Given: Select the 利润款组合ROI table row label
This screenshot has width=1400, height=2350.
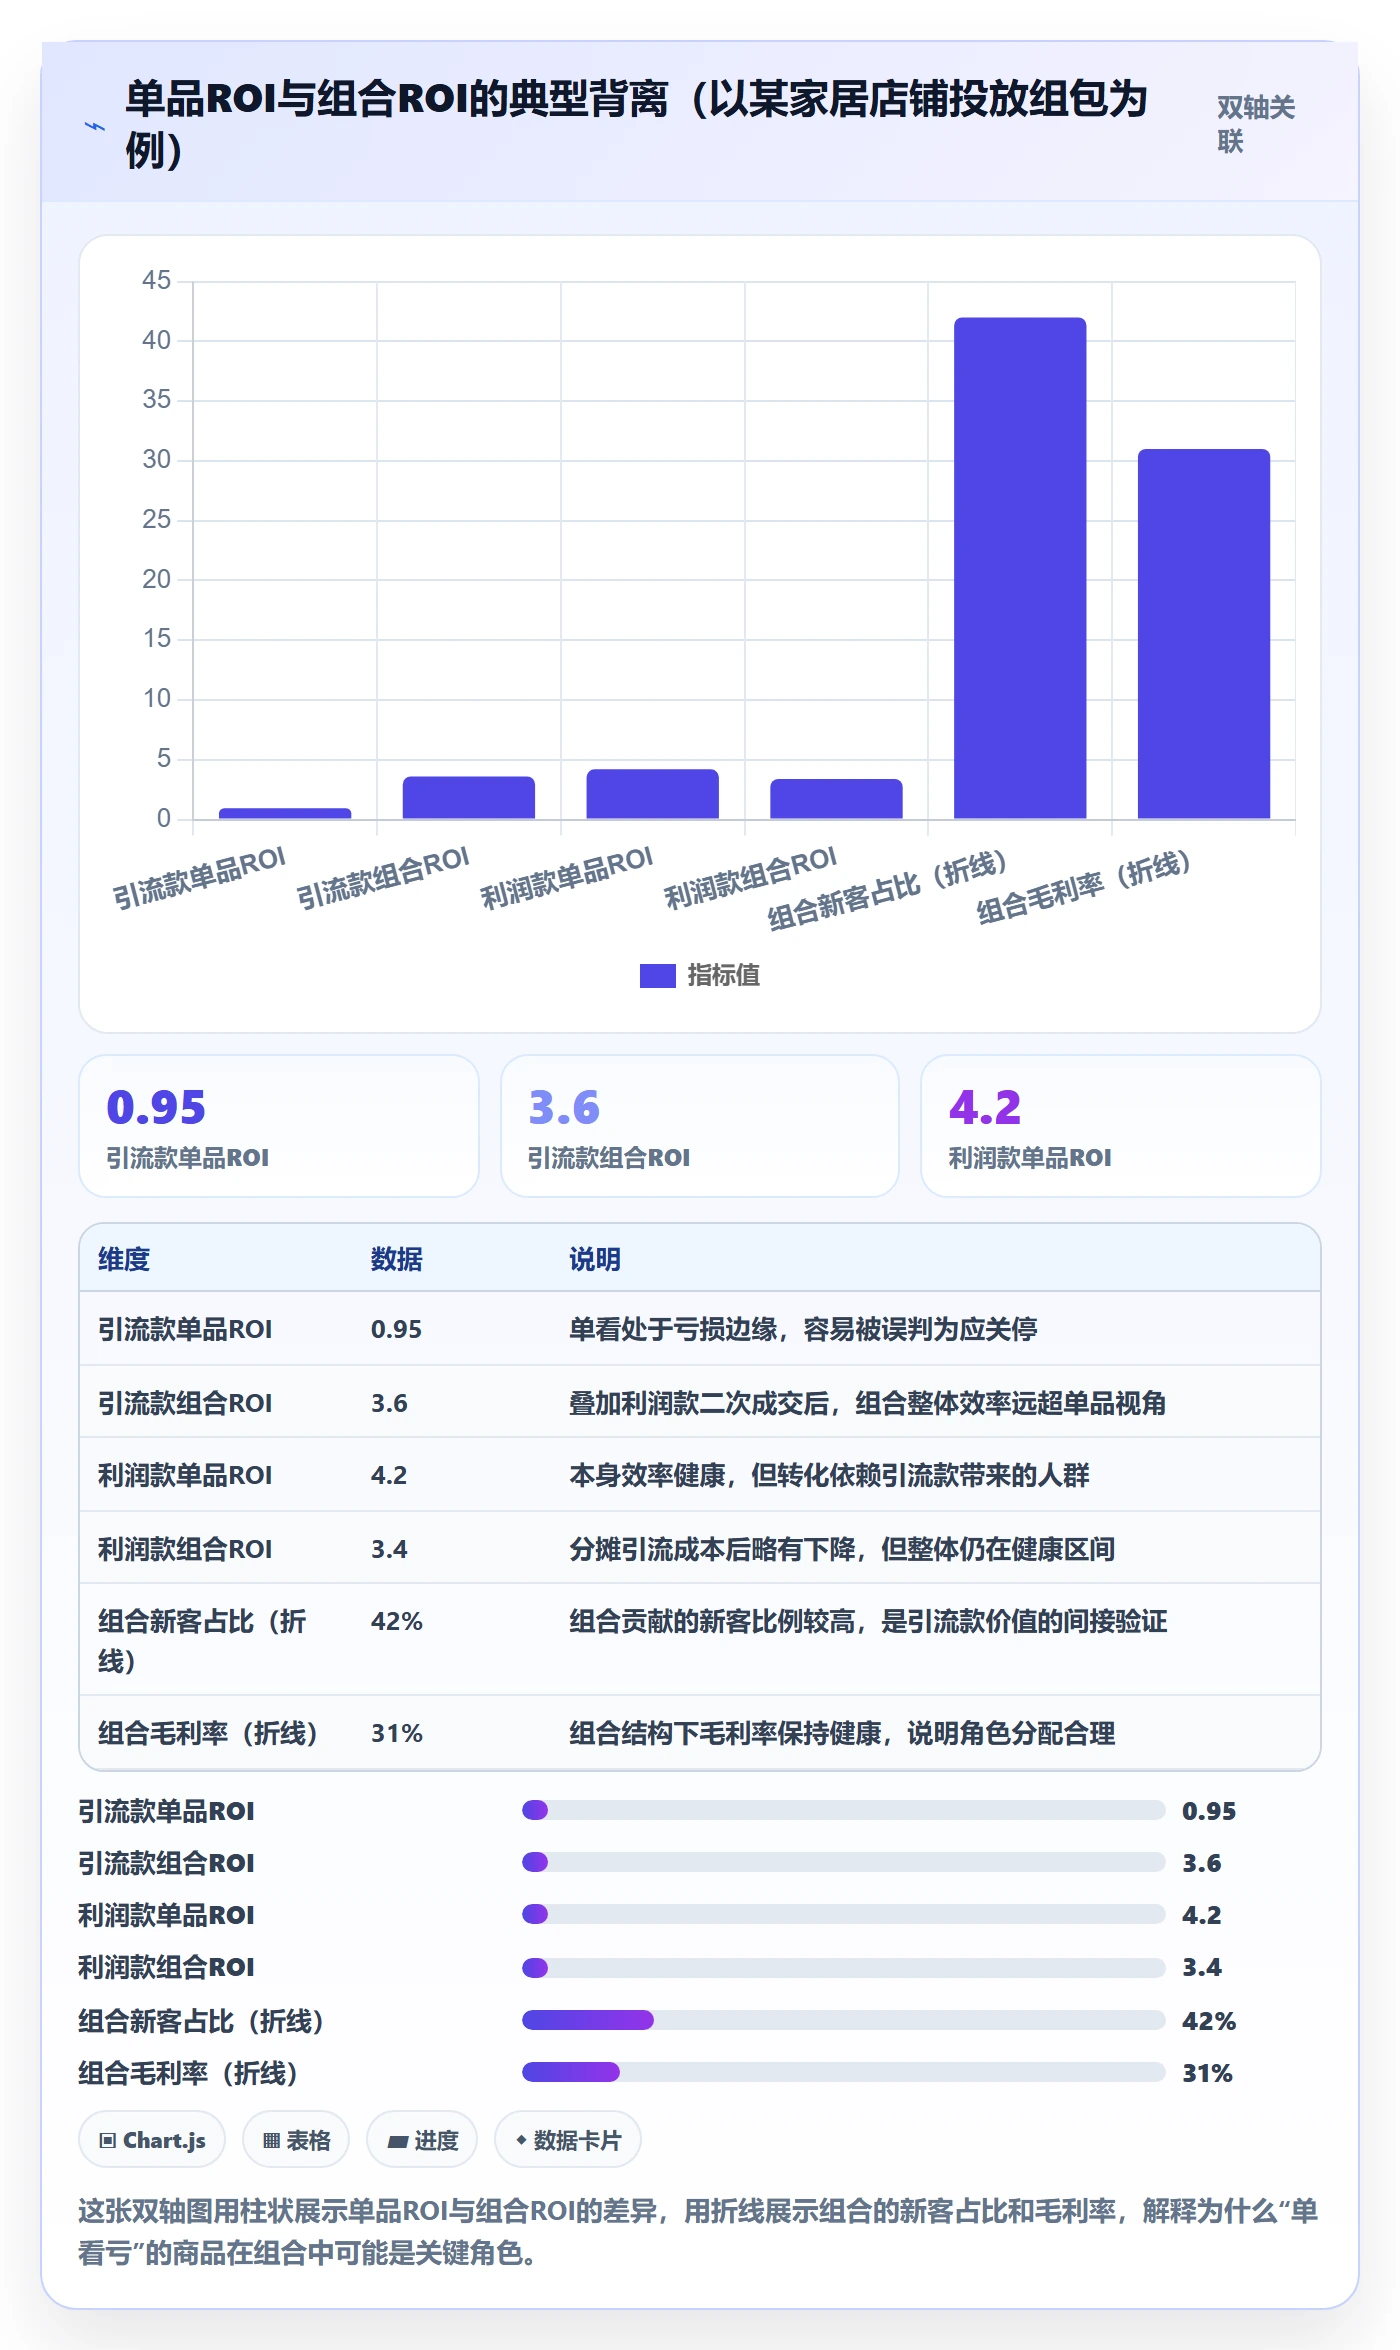Looking at the screenshot, I should (x=185, y=1549).
